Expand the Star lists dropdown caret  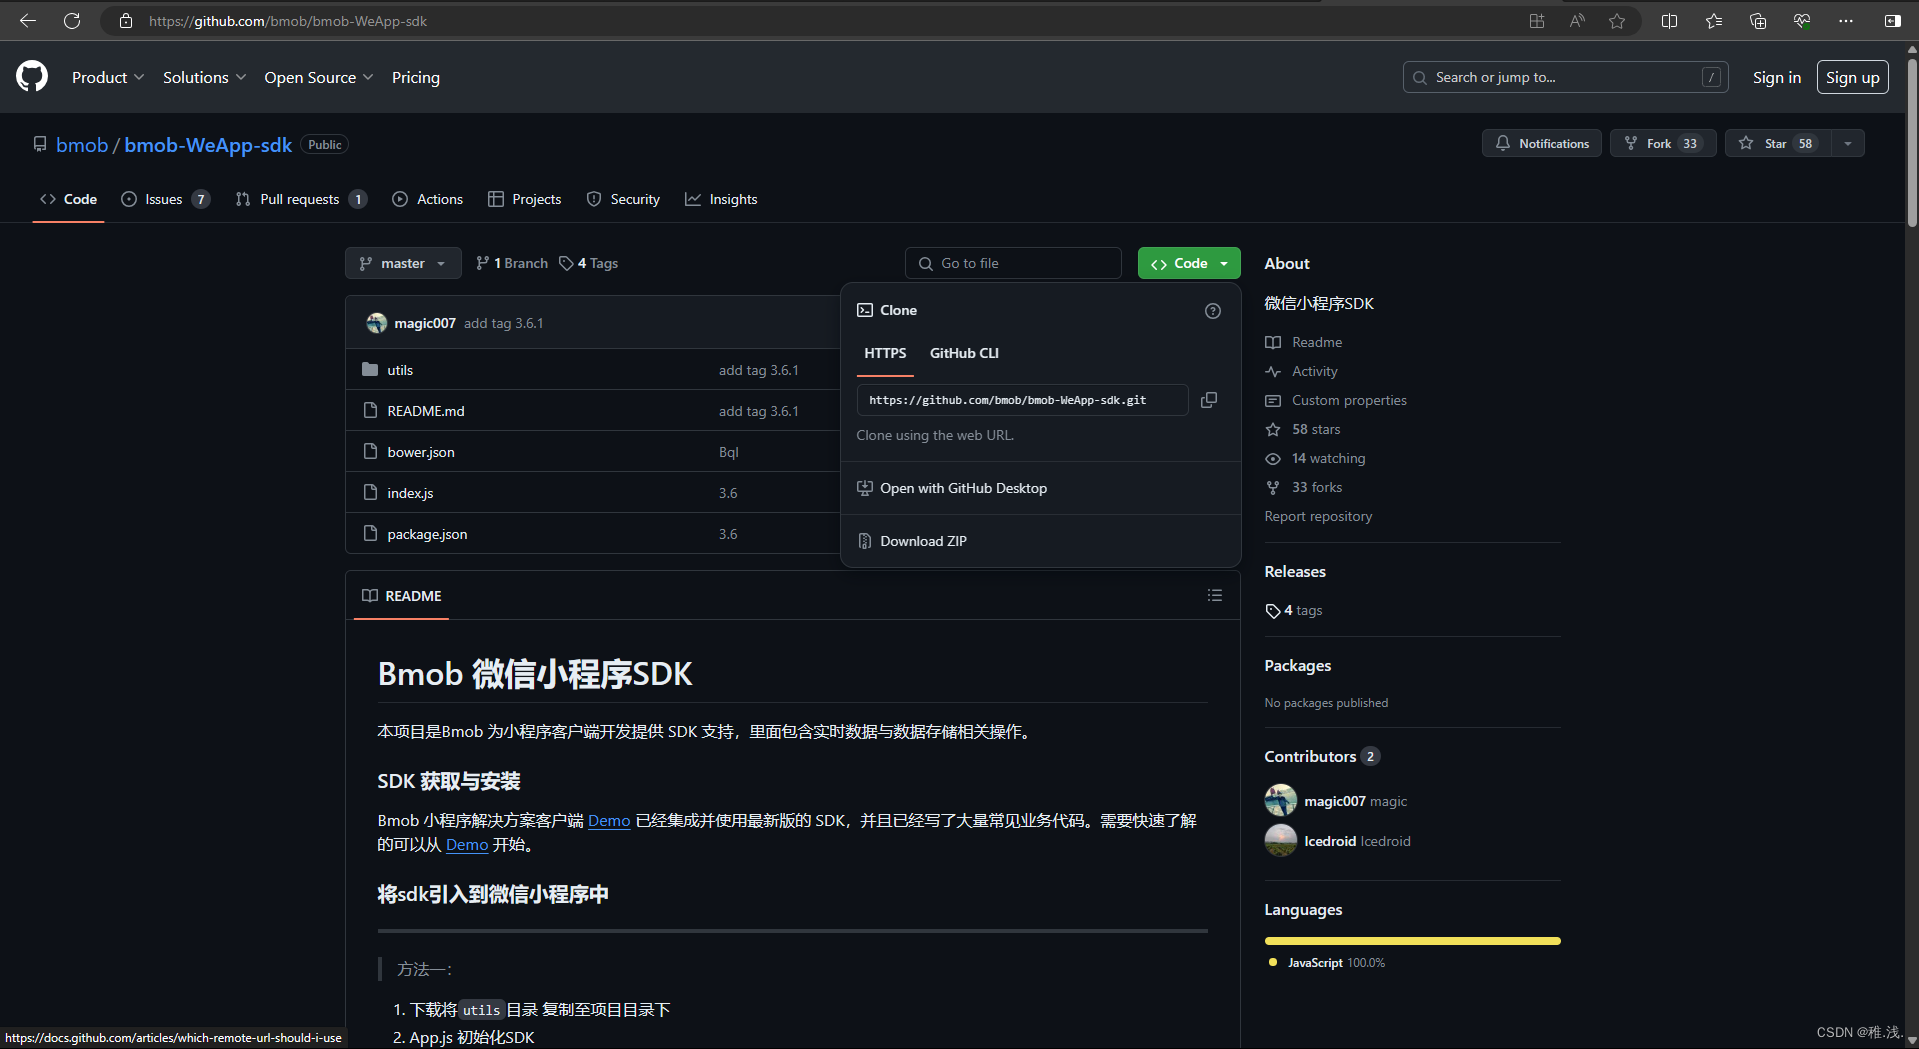point(1845,143)
